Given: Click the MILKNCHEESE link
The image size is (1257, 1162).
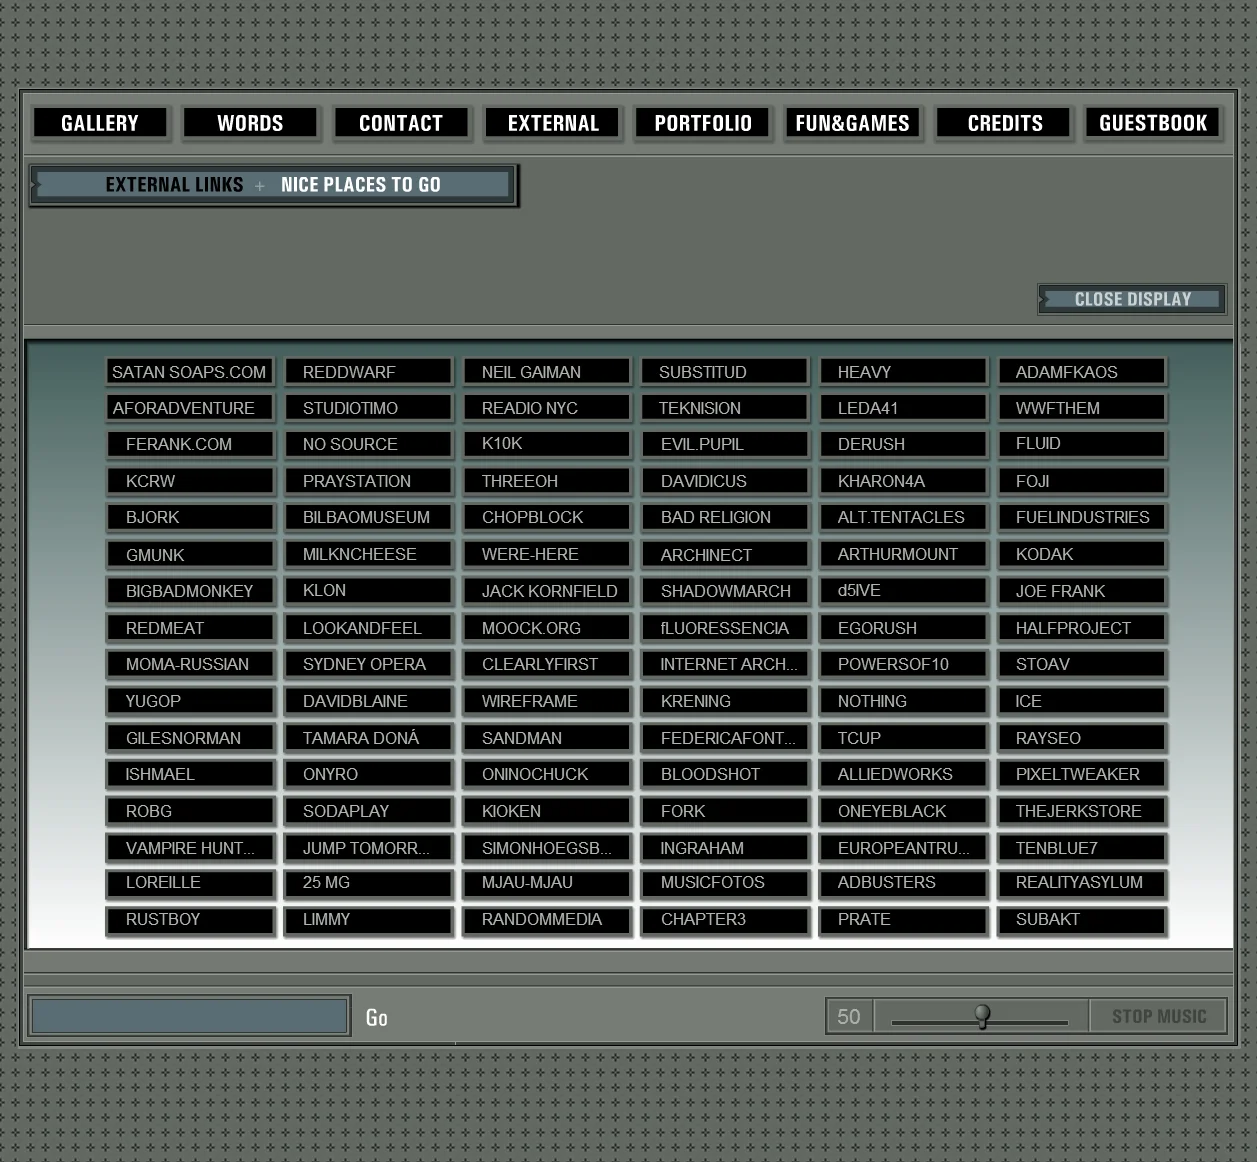Looking at the screenshot, I should pyautogui.click(x=368, y=554).
